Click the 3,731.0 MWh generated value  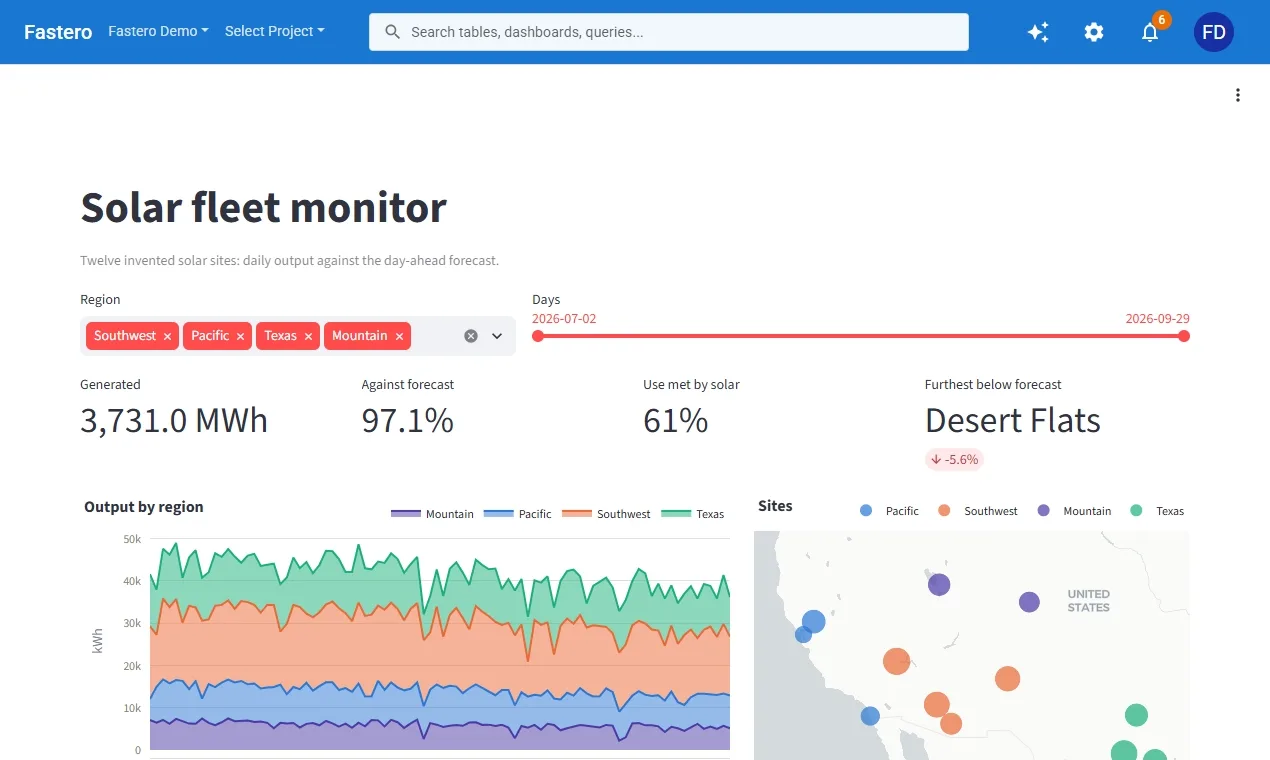[174, 421]
